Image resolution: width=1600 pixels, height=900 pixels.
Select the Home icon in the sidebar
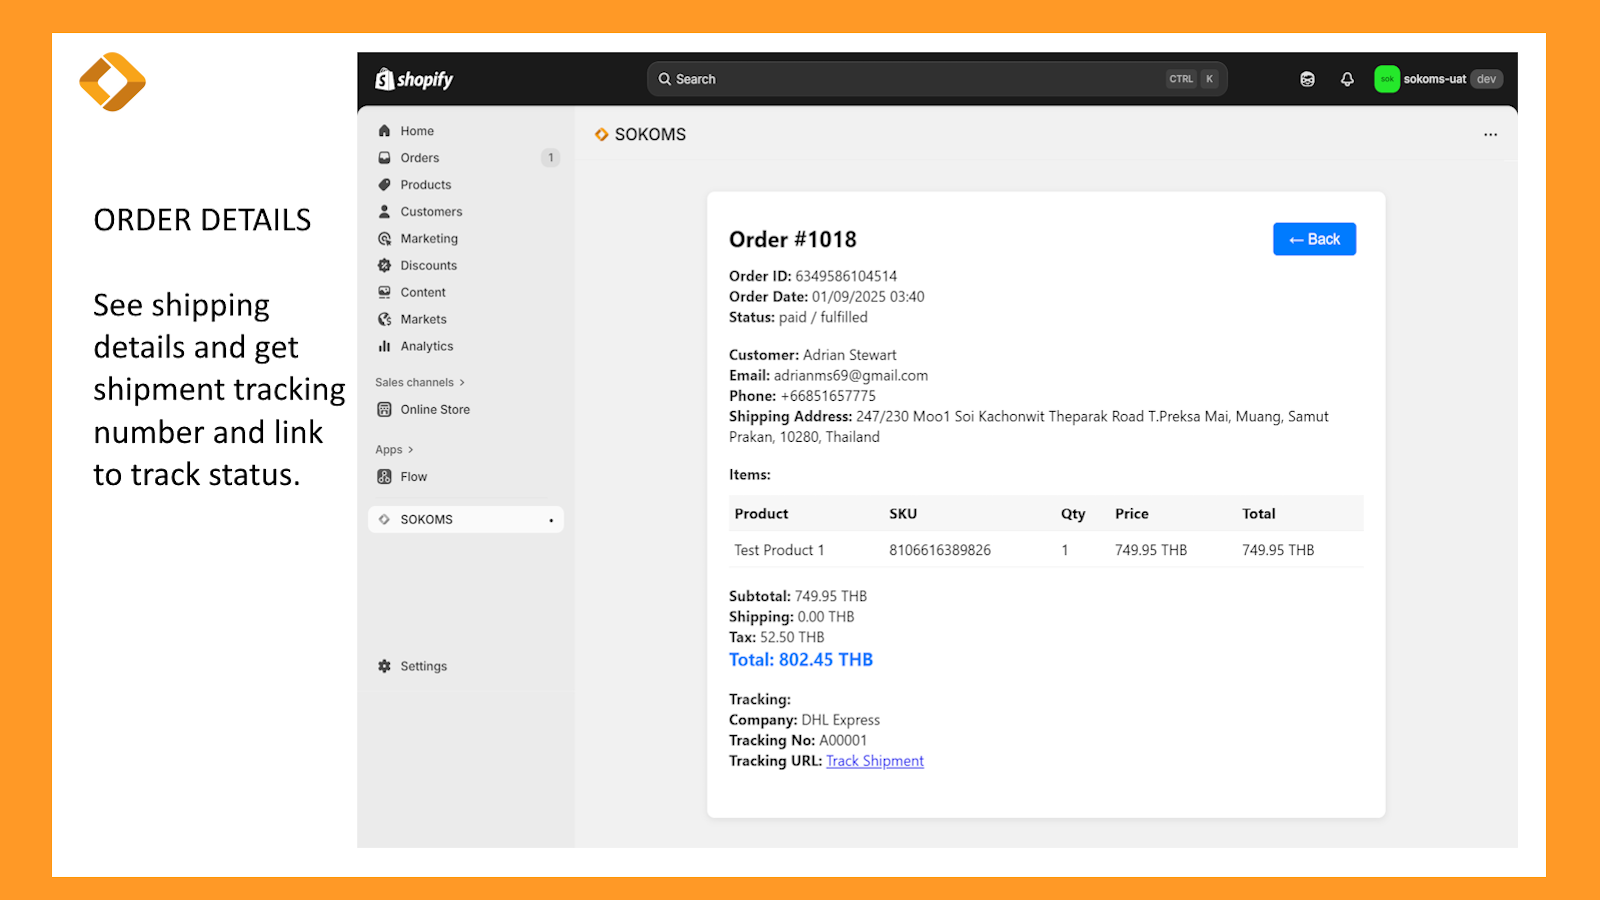pyautogui.click(x=384, y=130)
